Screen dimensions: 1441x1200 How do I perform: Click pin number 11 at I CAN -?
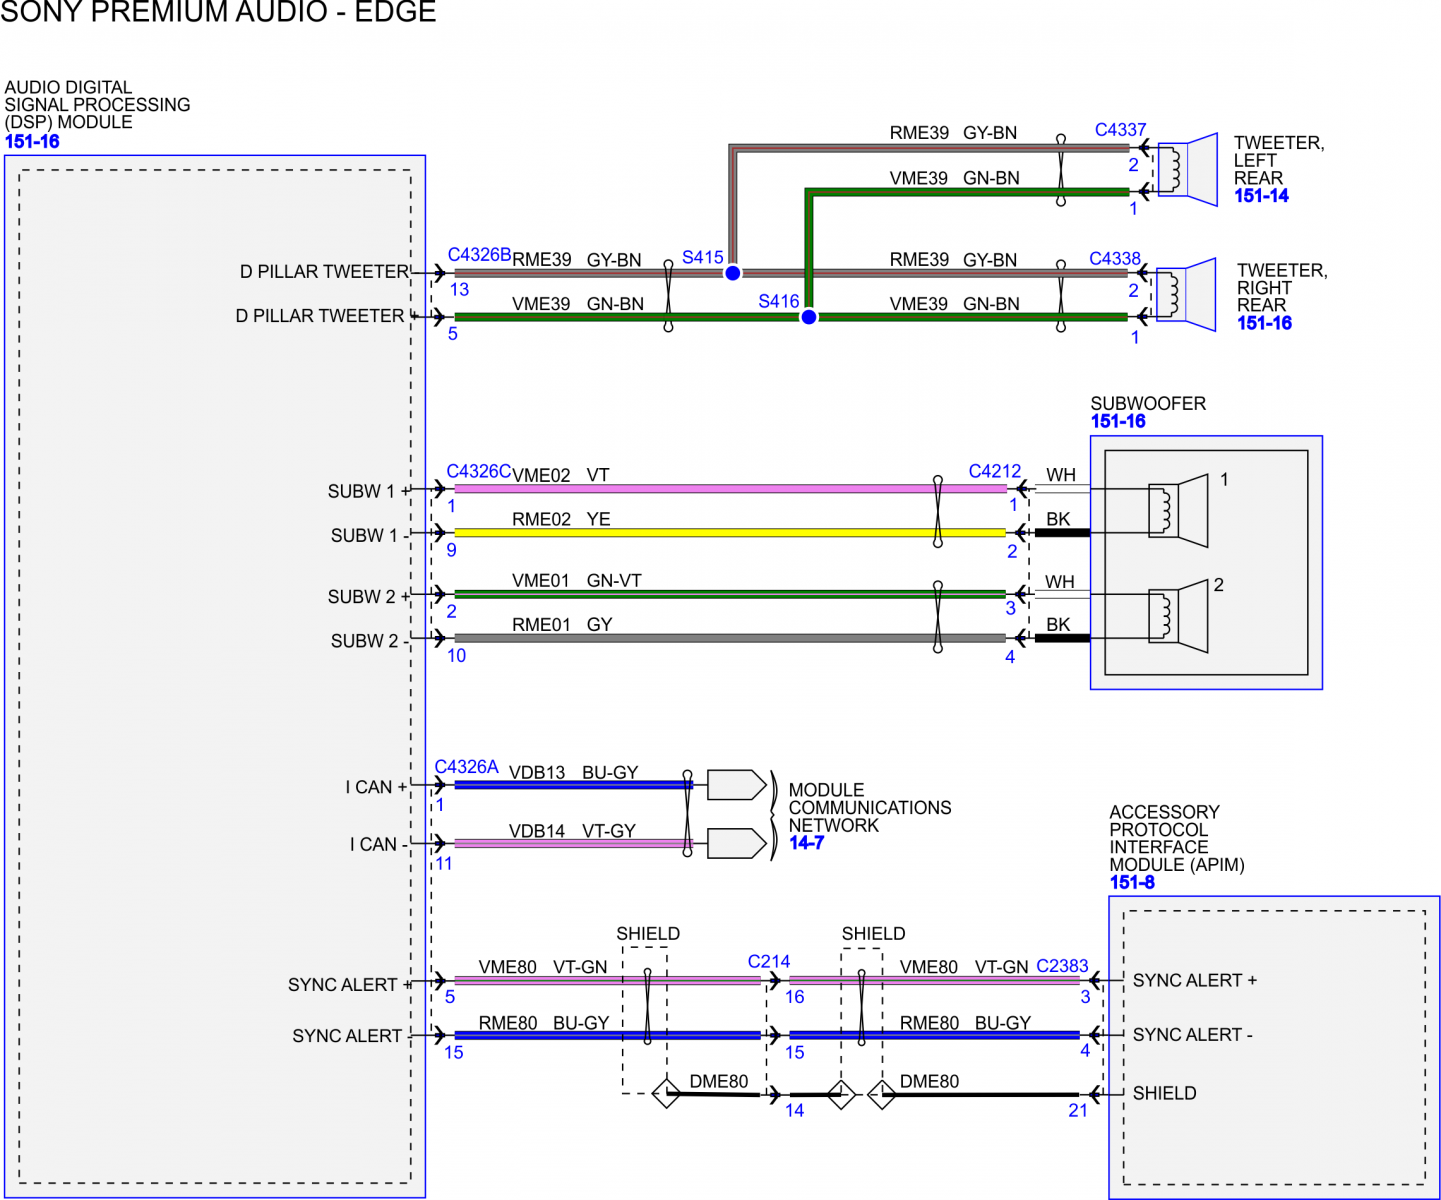(x=444, y=863)
